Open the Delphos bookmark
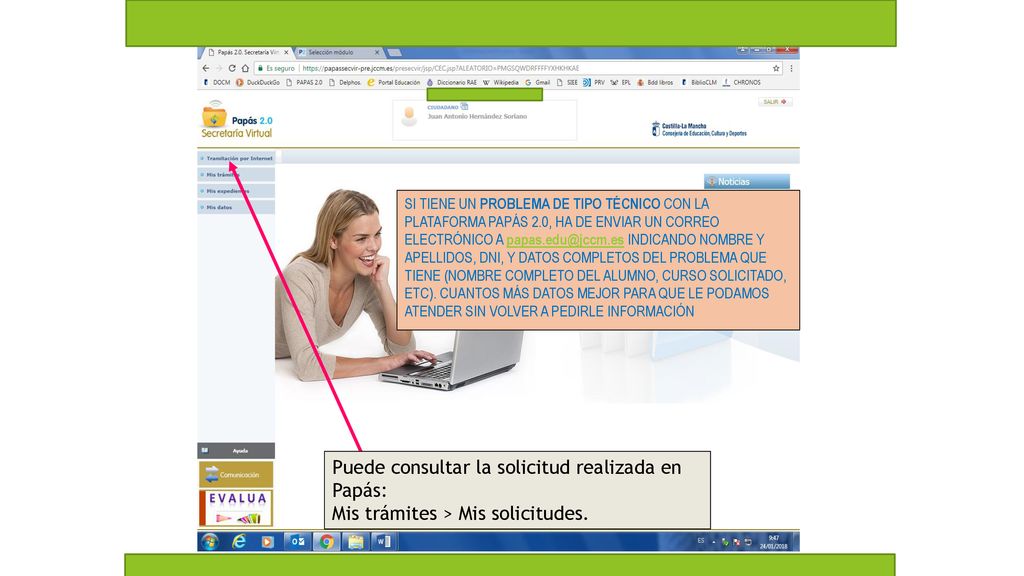This screenshot has width=1024, height=576. tap(345, 83)
